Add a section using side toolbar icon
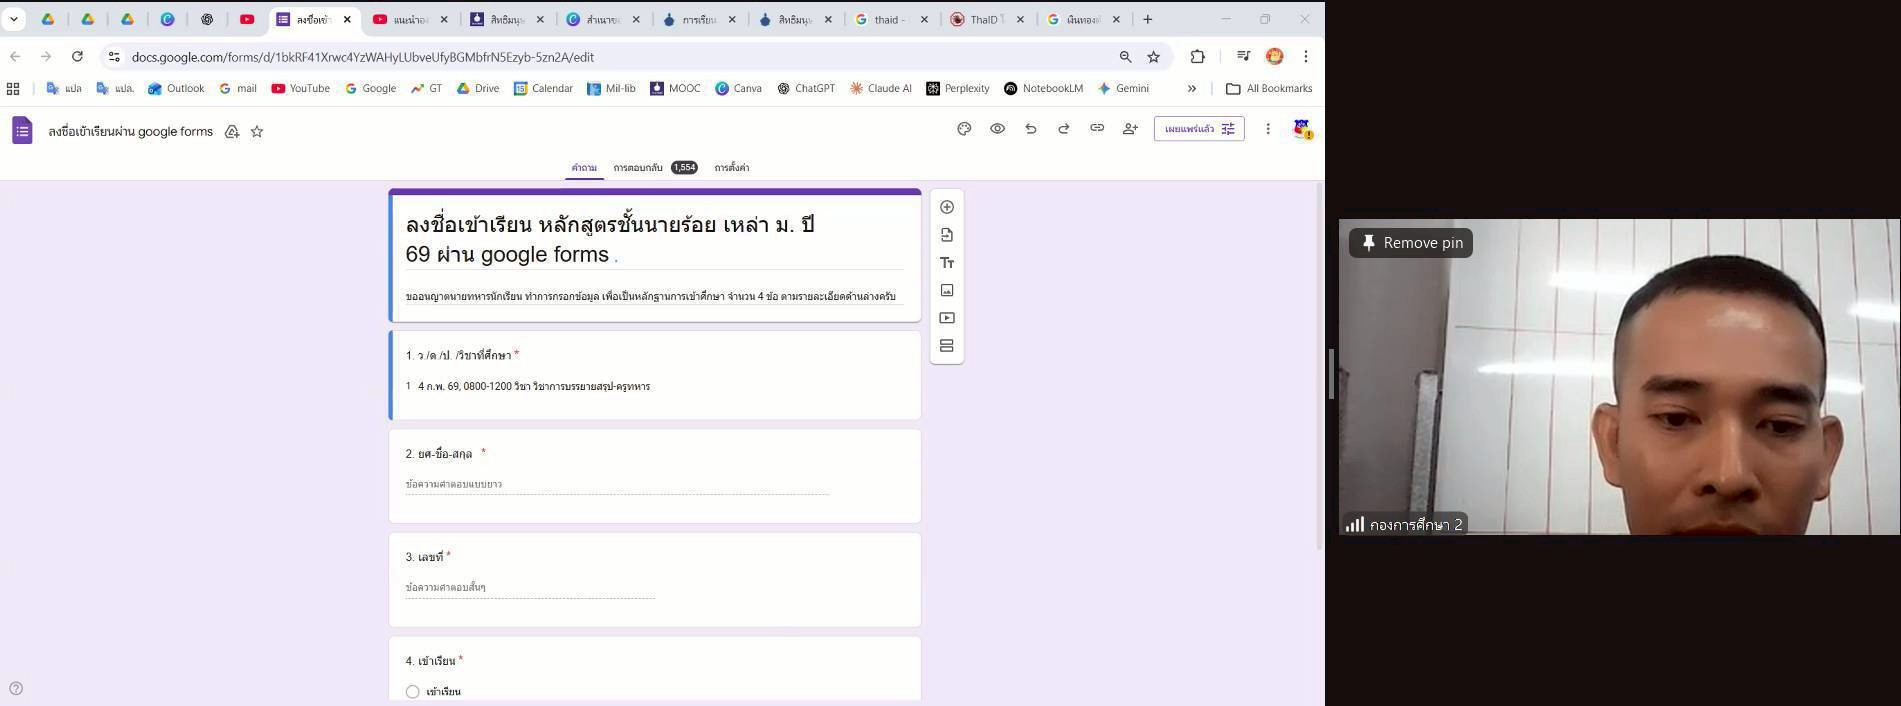 (946, 346)
